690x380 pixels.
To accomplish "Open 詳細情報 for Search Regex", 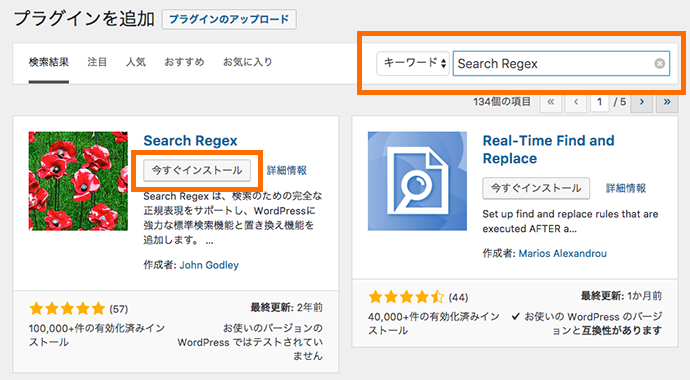I will click(x=287, y=171).
